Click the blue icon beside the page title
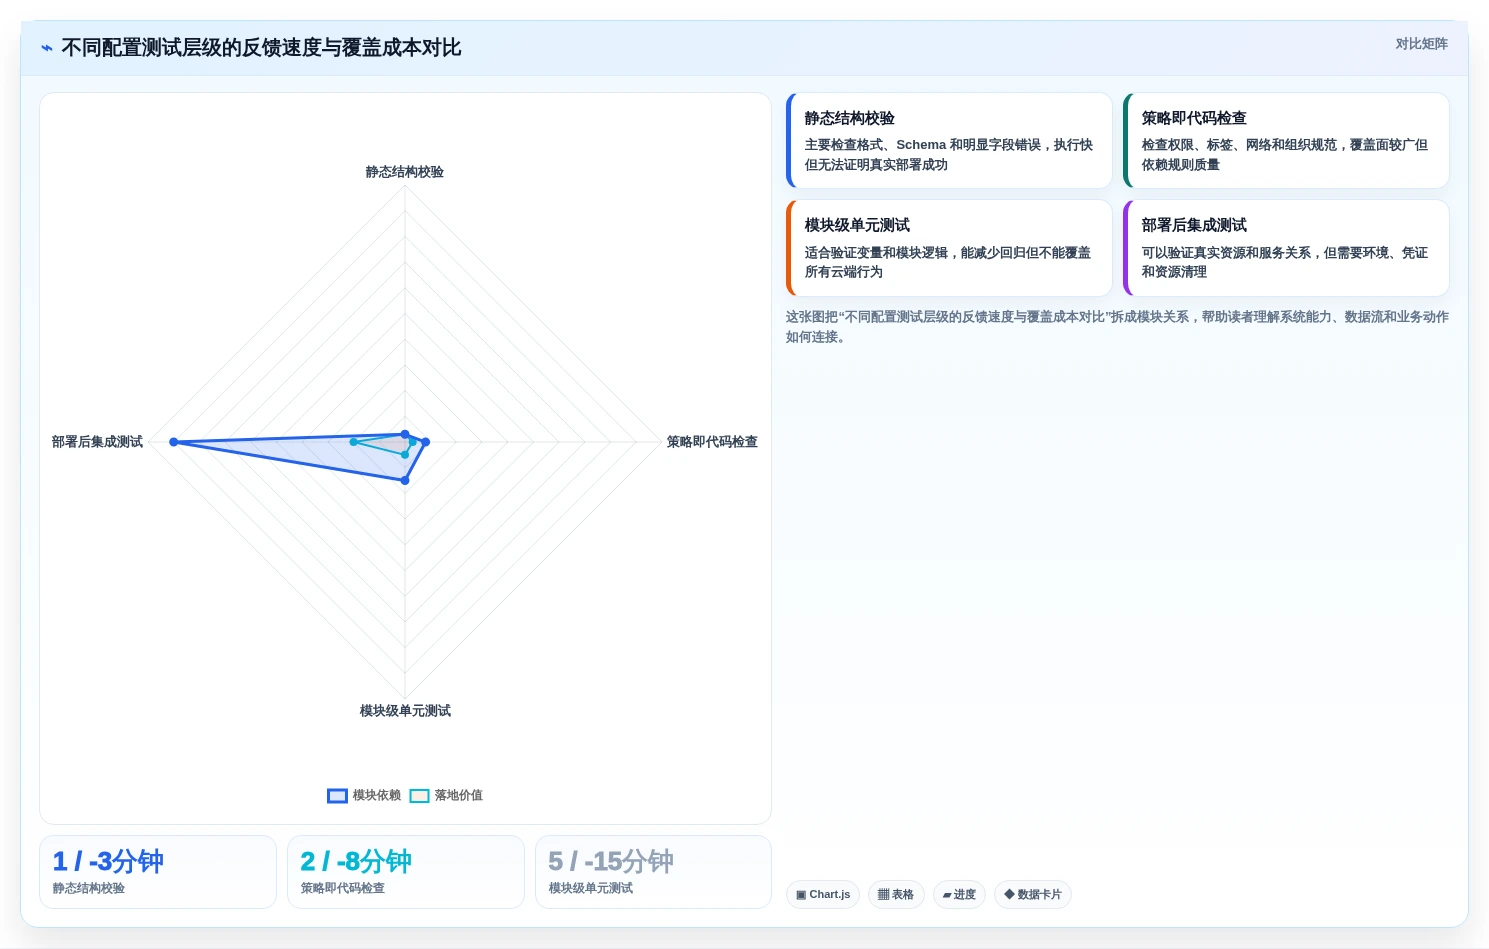The height and width of the screenshot is (949, 1489). (47, 48)
